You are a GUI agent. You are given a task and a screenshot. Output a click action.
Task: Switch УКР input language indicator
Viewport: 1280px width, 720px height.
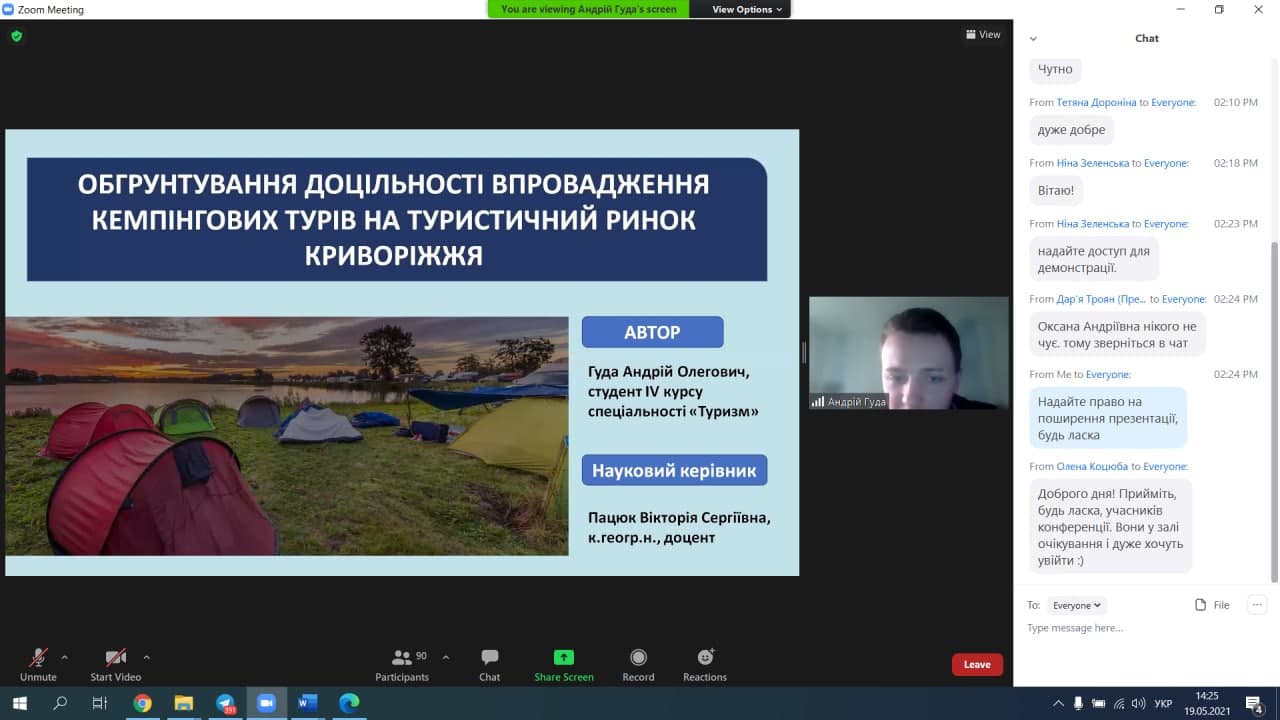1163,704
